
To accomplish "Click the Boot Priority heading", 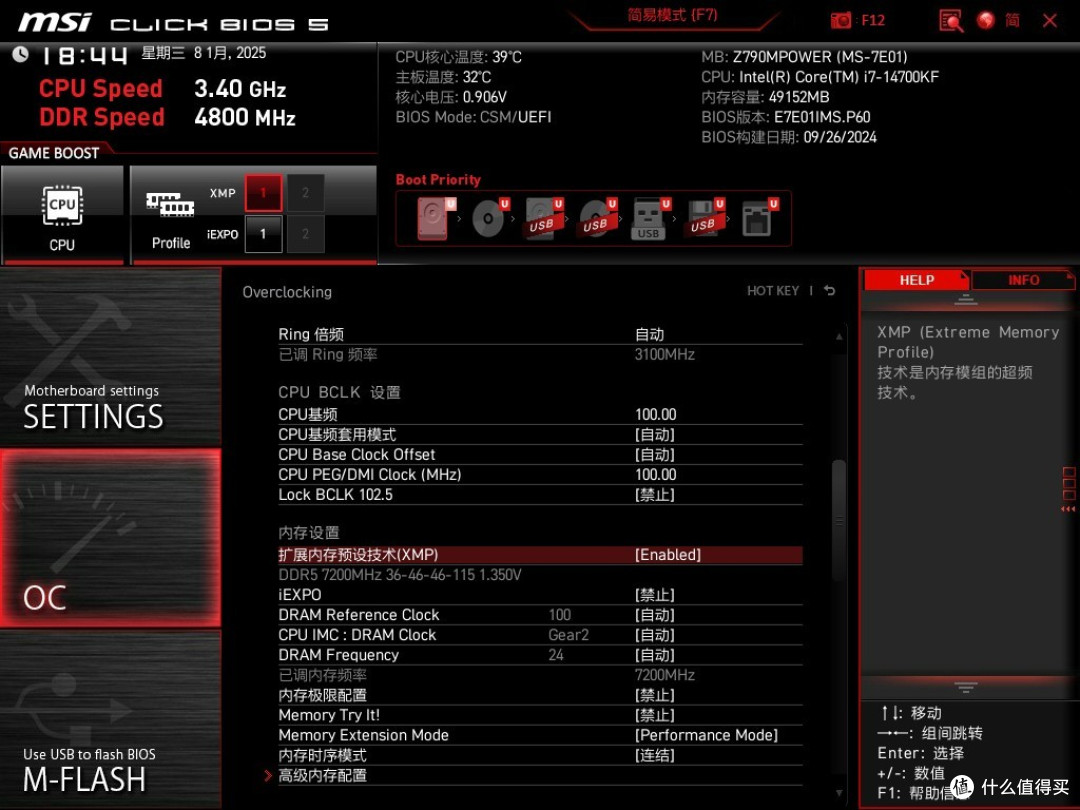I will [x=438, y=180].
